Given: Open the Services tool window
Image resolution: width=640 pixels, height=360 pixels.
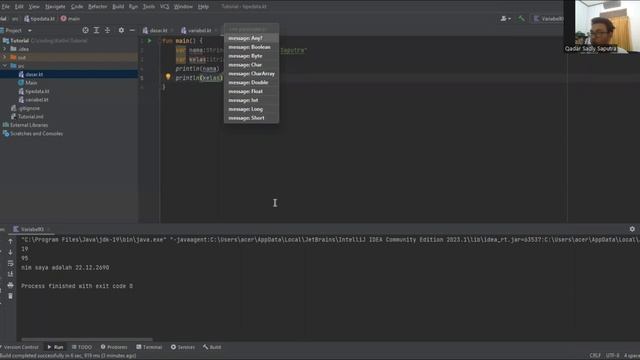Looking at the screenshot, I should (x=183, y=347).
